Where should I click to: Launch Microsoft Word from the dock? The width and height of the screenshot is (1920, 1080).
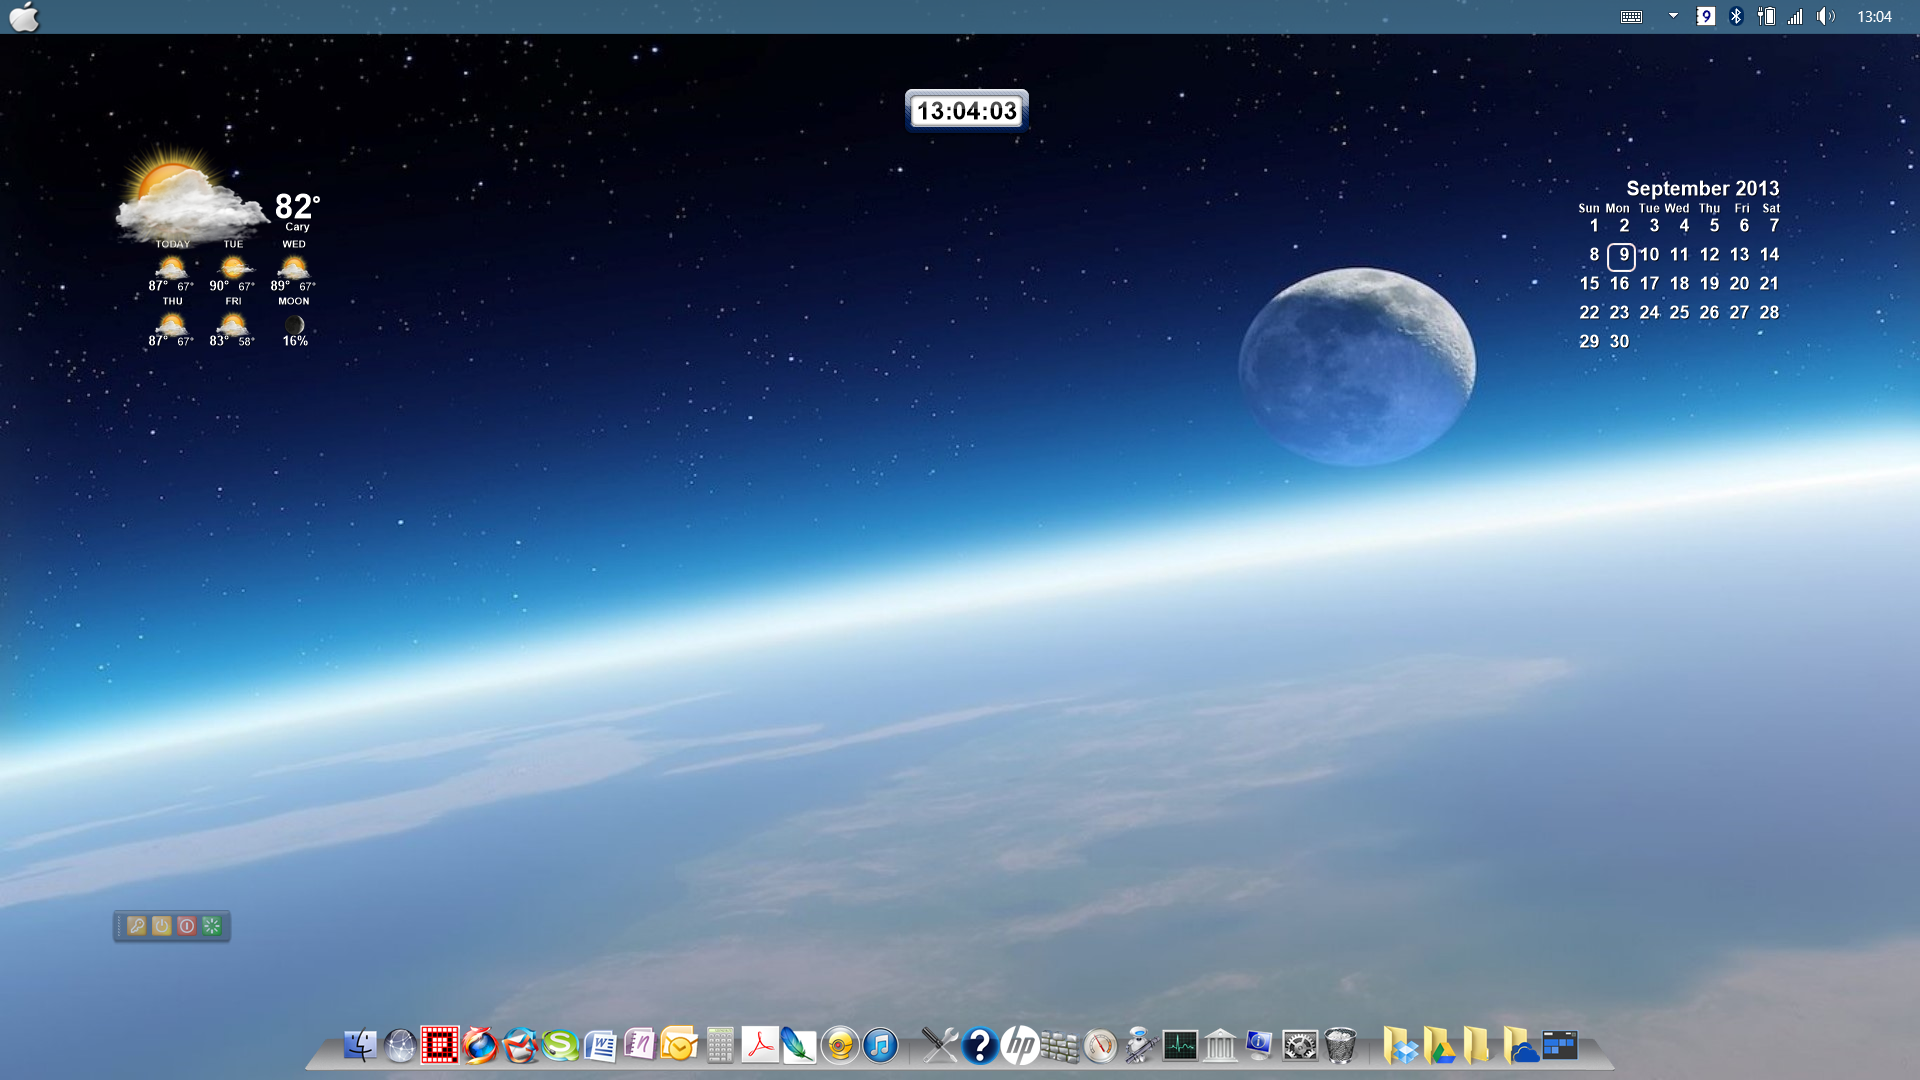coord(600,1046)
